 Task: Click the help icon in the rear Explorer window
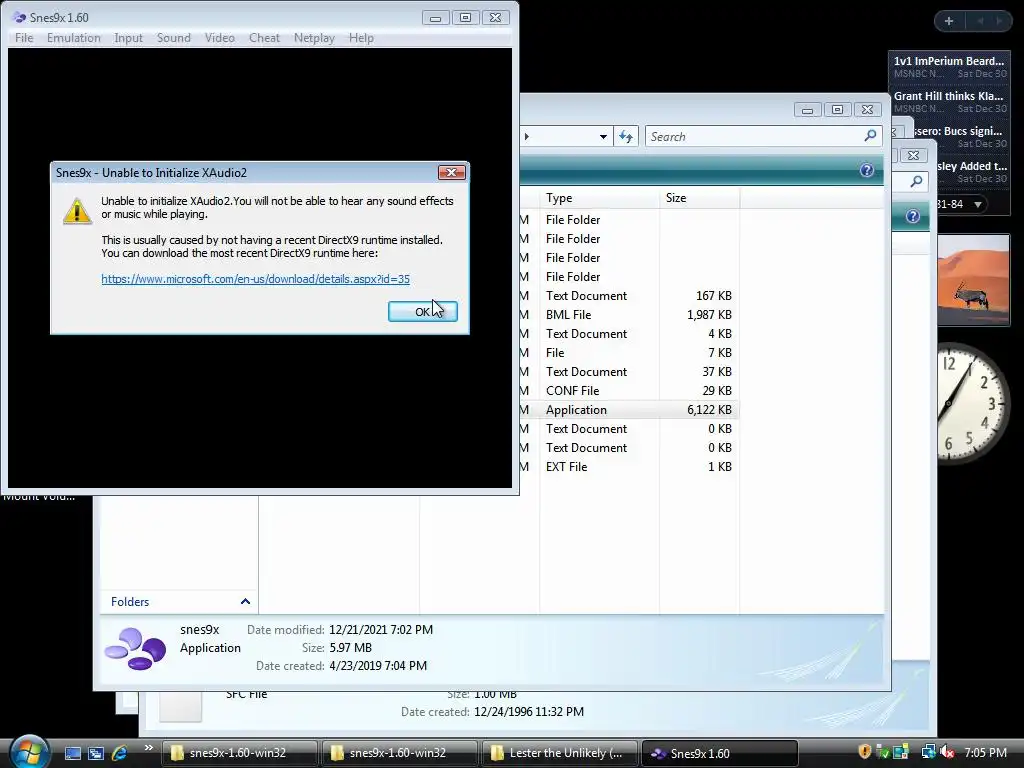[x=913, y=216]
